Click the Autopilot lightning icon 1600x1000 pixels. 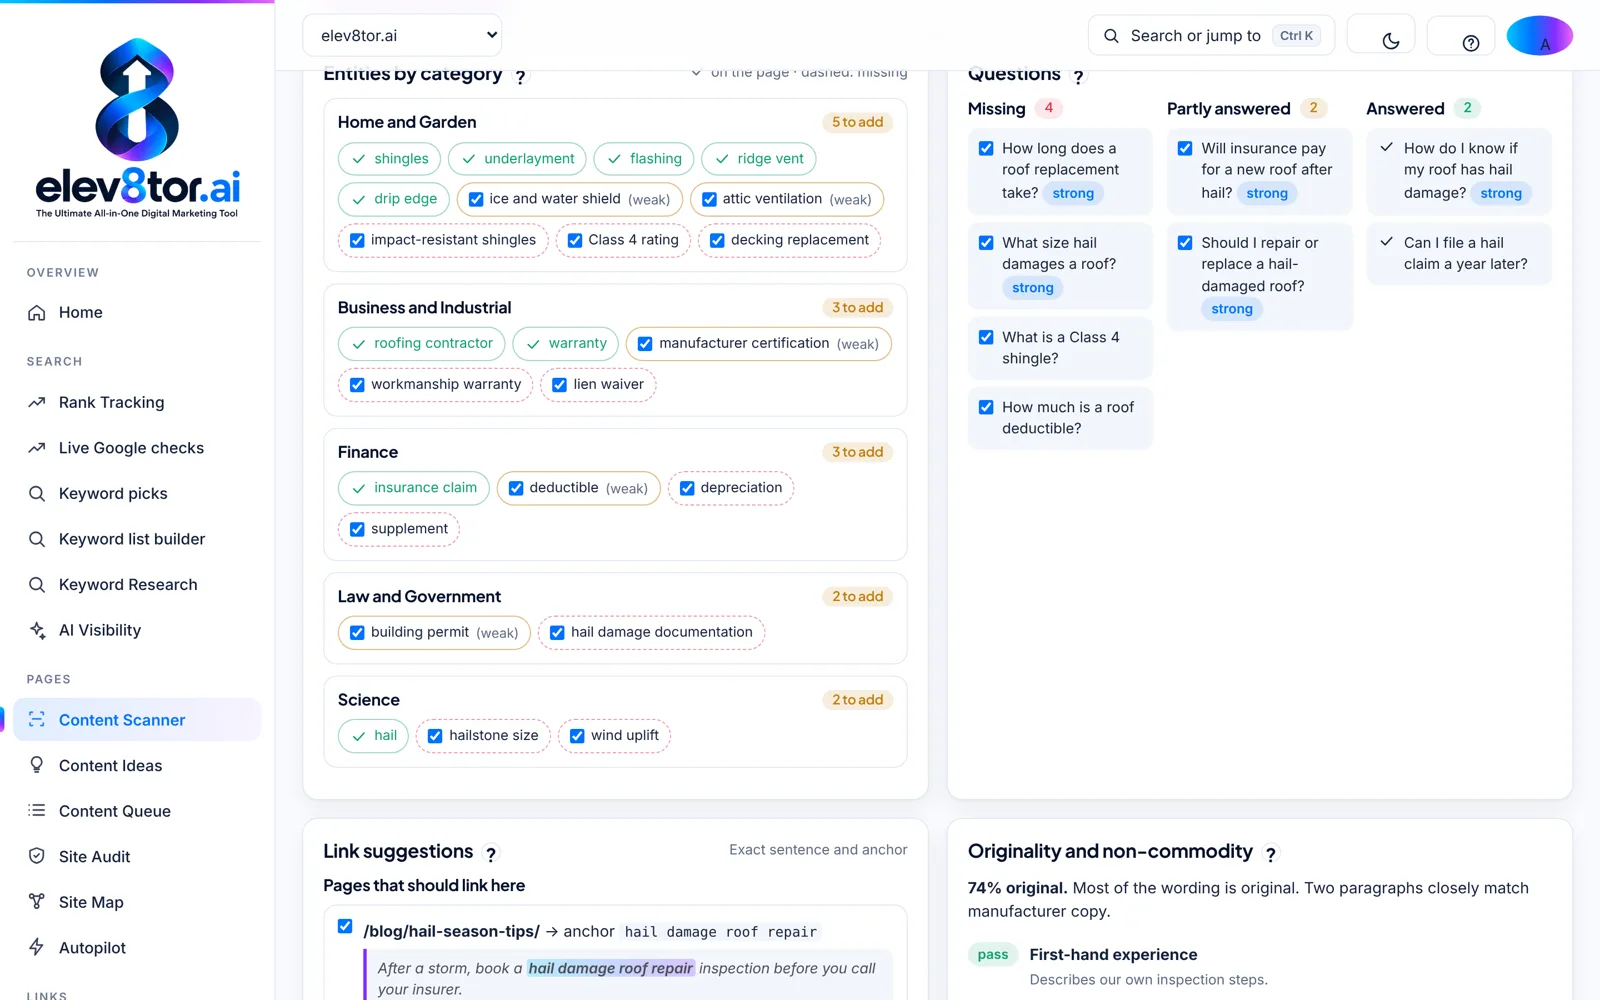click(x=37, y=947)
